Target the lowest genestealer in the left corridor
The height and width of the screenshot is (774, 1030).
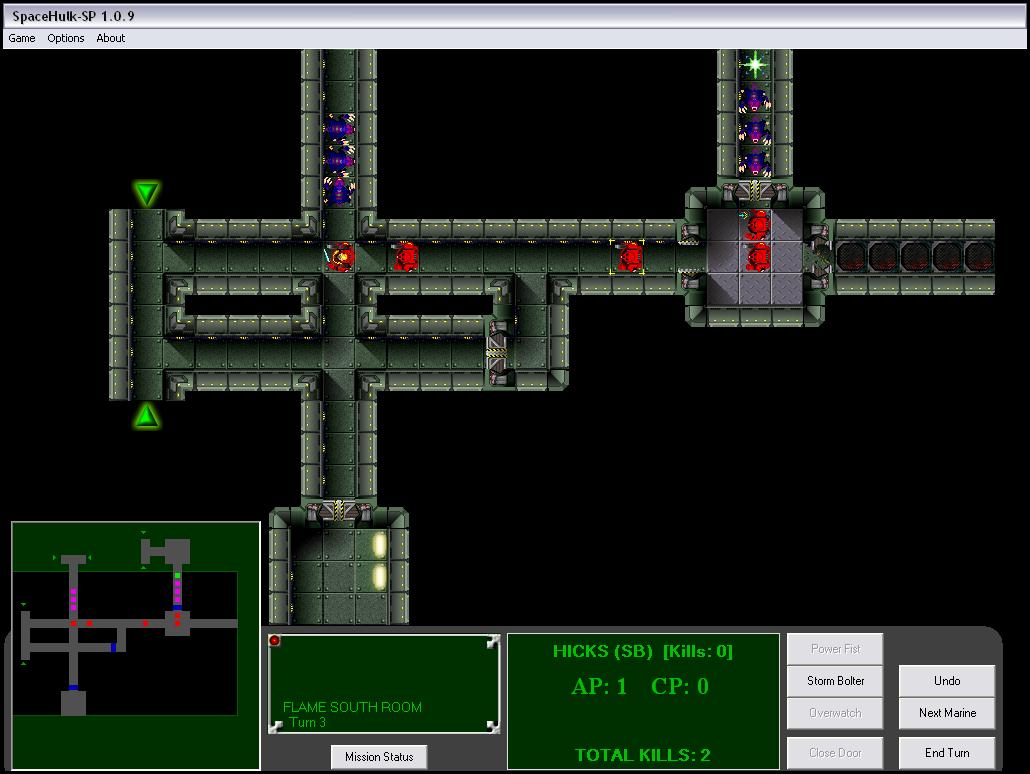click(x=340, y=191)
